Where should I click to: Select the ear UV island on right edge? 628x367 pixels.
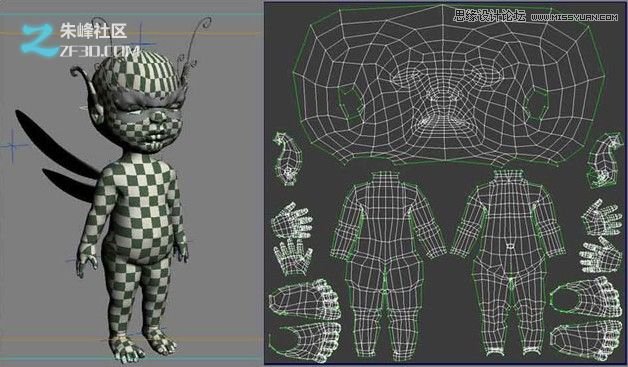click(605, 160)
